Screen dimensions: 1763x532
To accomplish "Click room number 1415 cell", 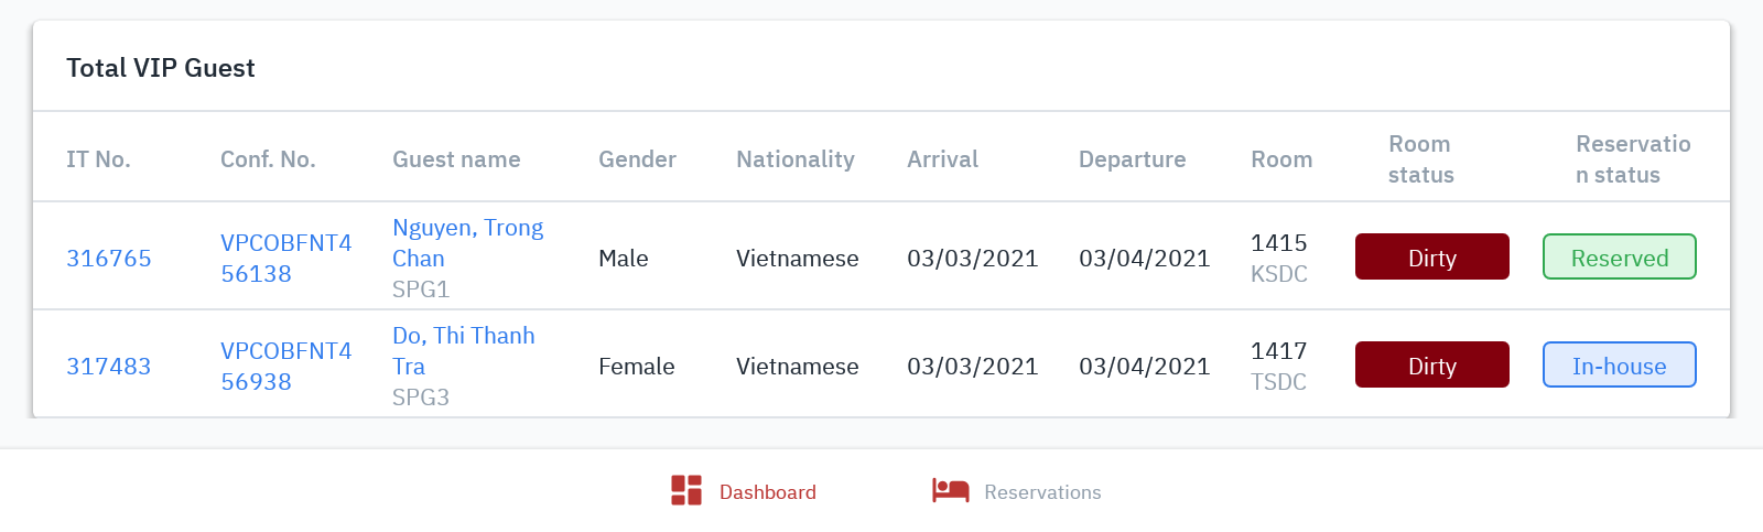I will (1279, 243).
